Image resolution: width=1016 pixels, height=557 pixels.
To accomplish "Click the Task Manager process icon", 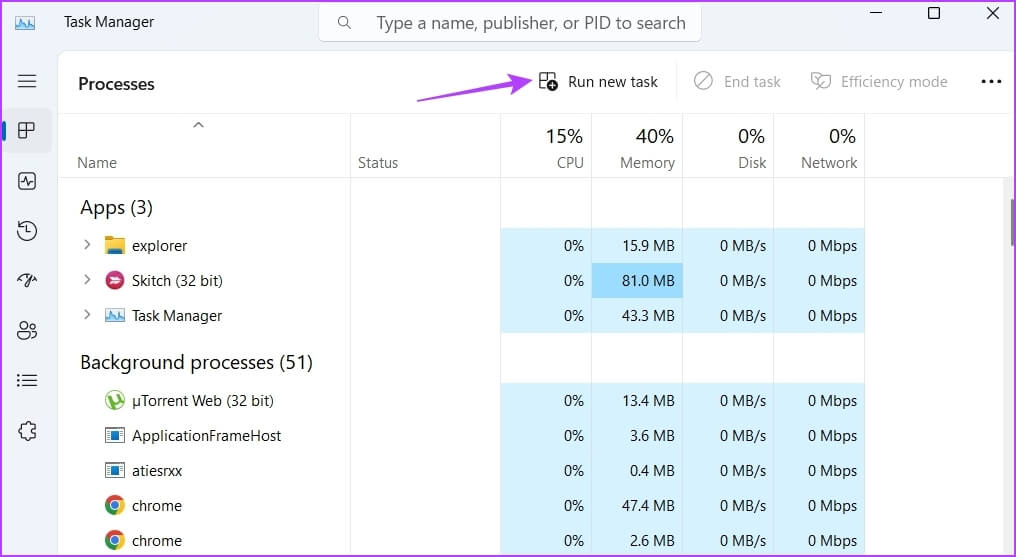I will point(115,315).
